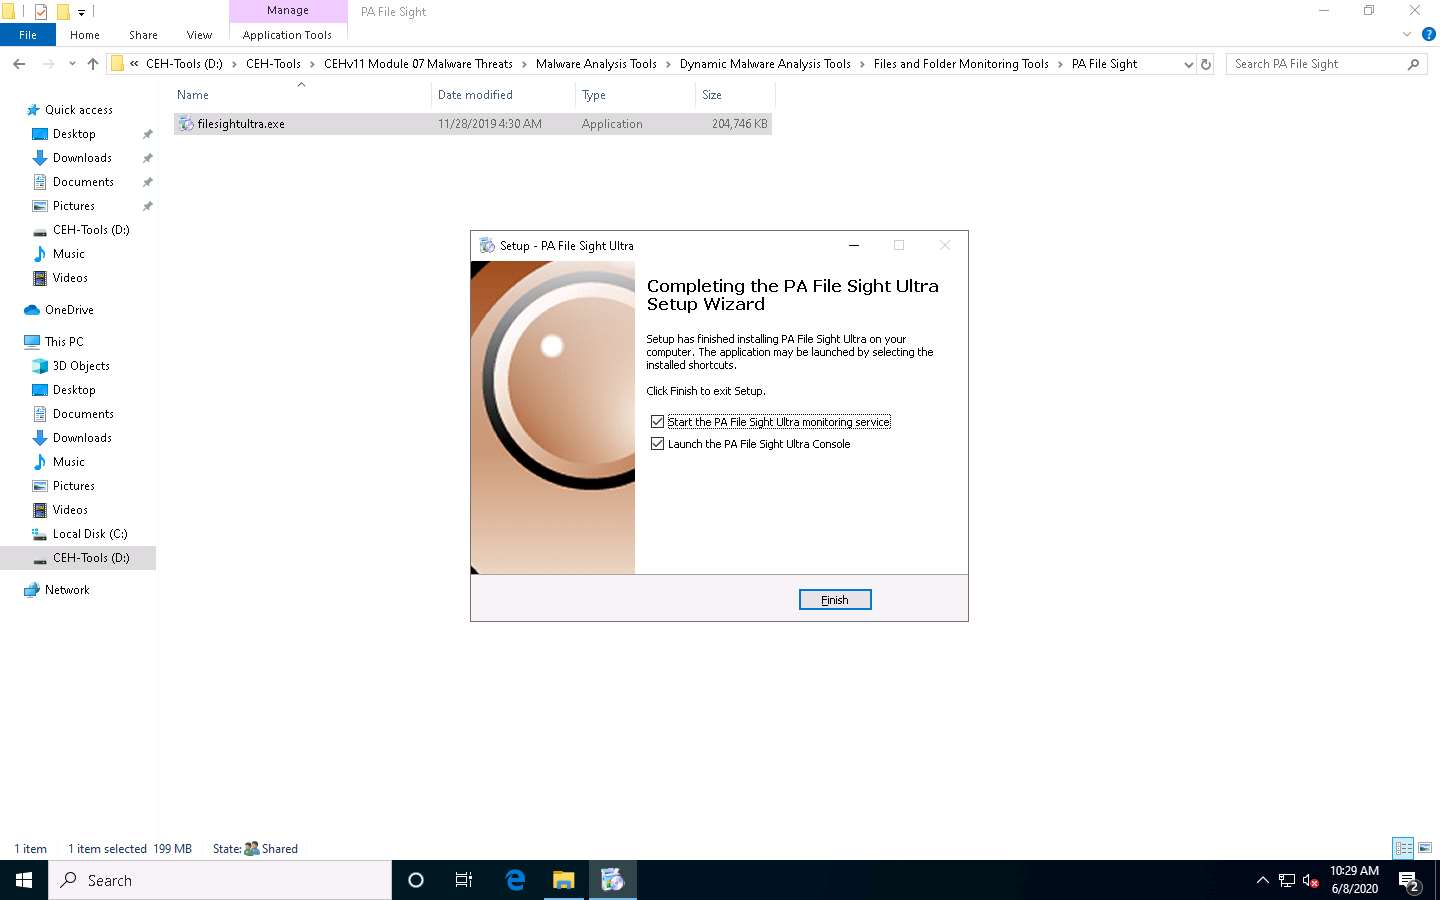Open Desktop under This PC
Screen dimensions: 1440x900
pyautogui.click(x=74, y=390)
